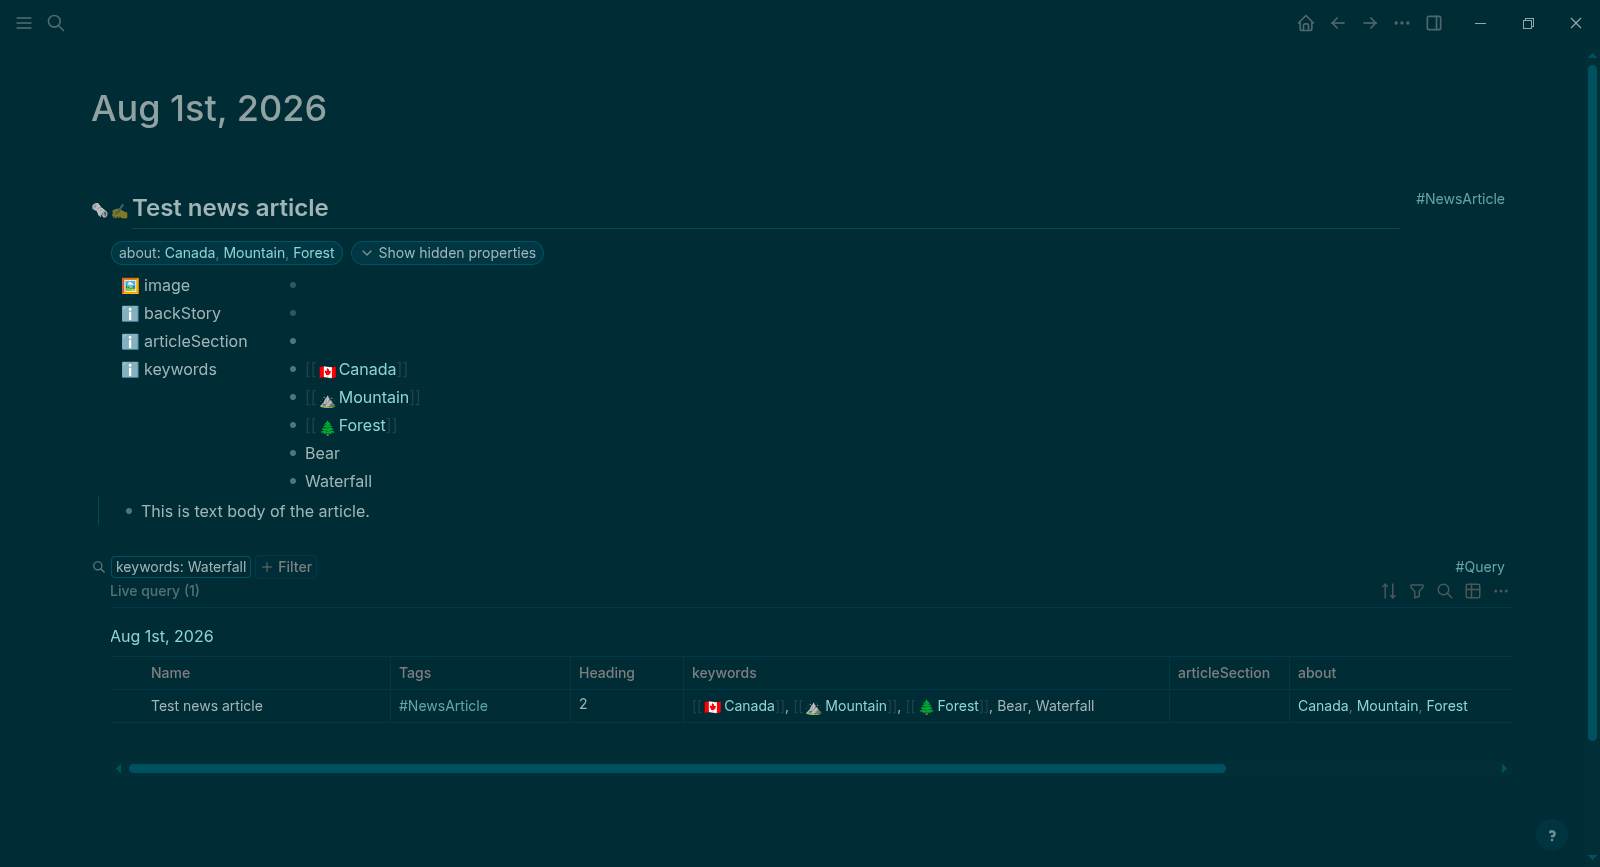Open the #NewsArticle tag on the heading

[x=1460, y=199]
